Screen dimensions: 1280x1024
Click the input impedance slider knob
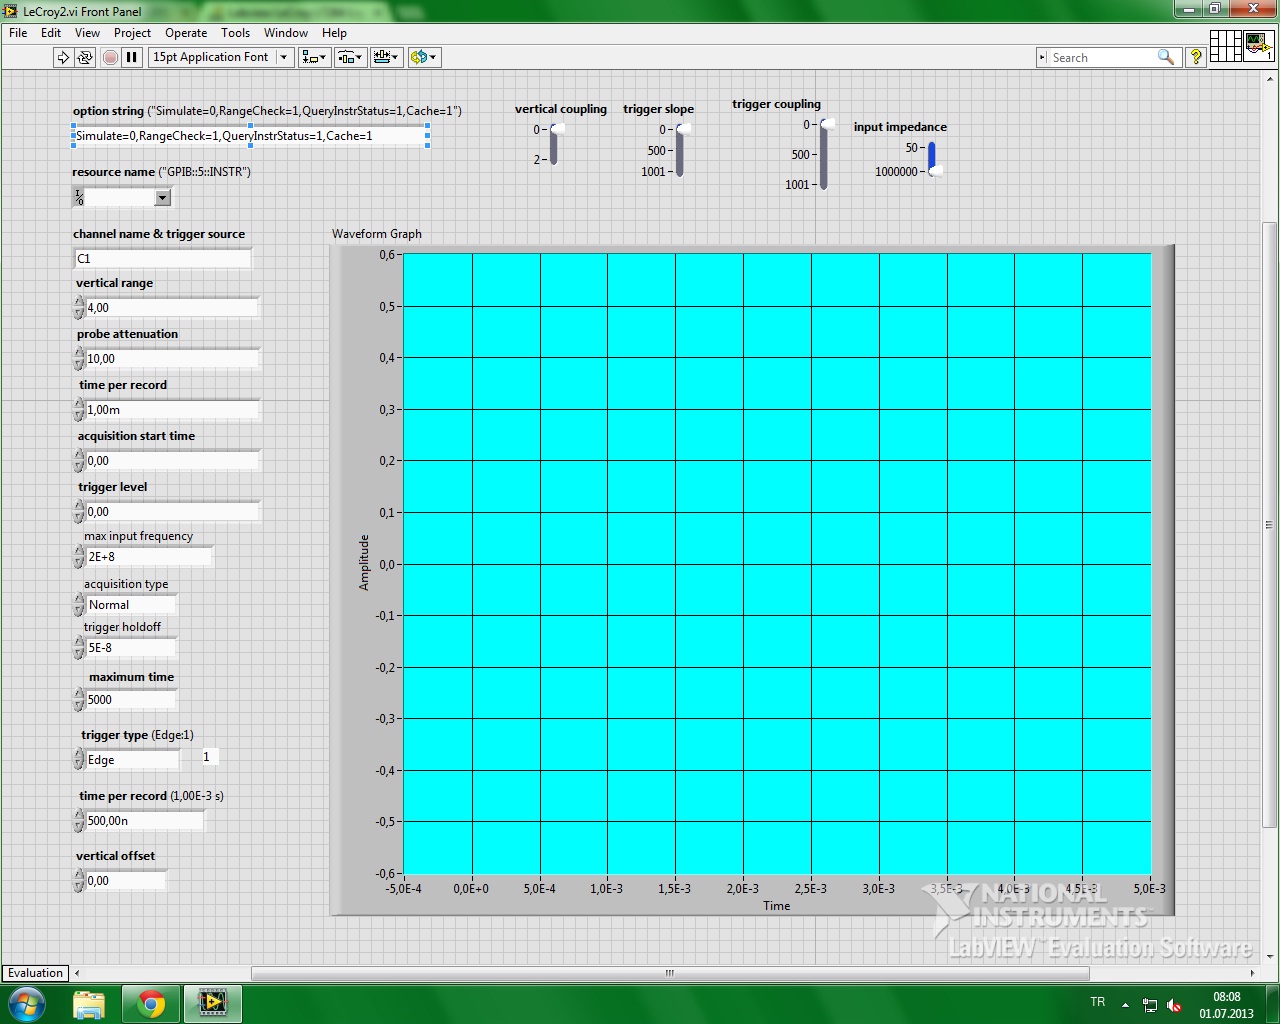click(935, 171)
